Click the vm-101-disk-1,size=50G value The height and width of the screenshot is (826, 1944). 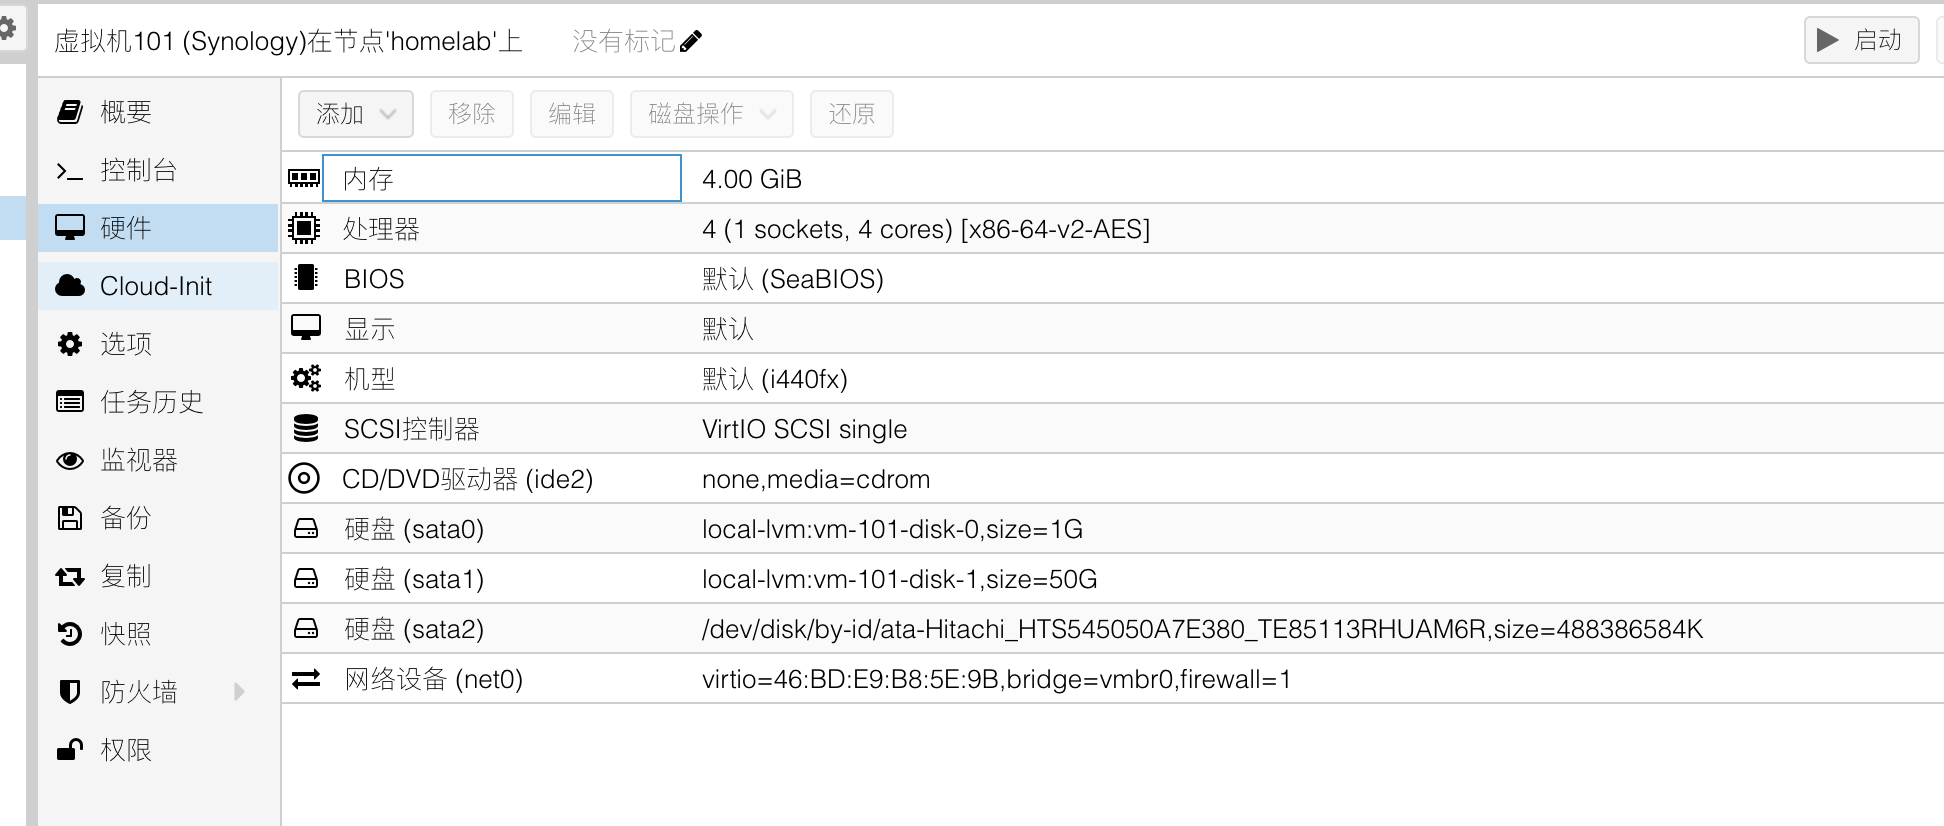[900, 579]
